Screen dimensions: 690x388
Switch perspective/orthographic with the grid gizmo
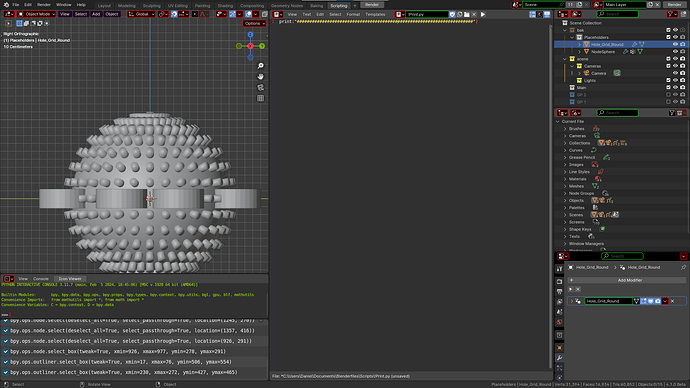point(261,98)
